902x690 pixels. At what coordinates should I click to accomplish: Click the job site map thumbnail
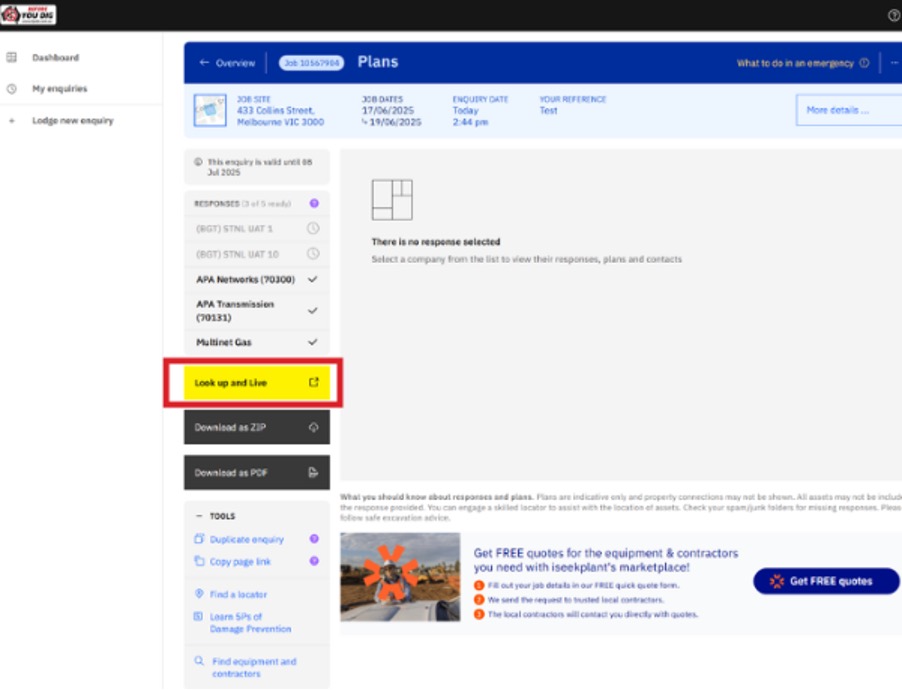pos(210,110)
